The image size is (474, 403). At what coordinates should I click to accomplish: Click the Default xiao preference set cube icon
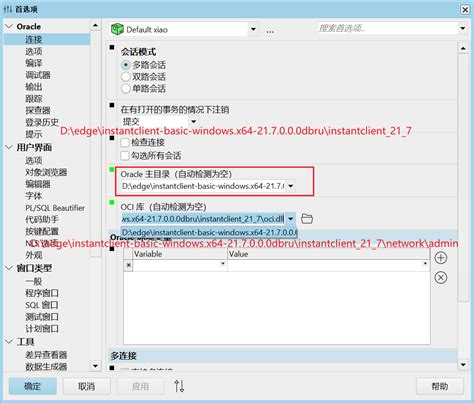[117, 29]
